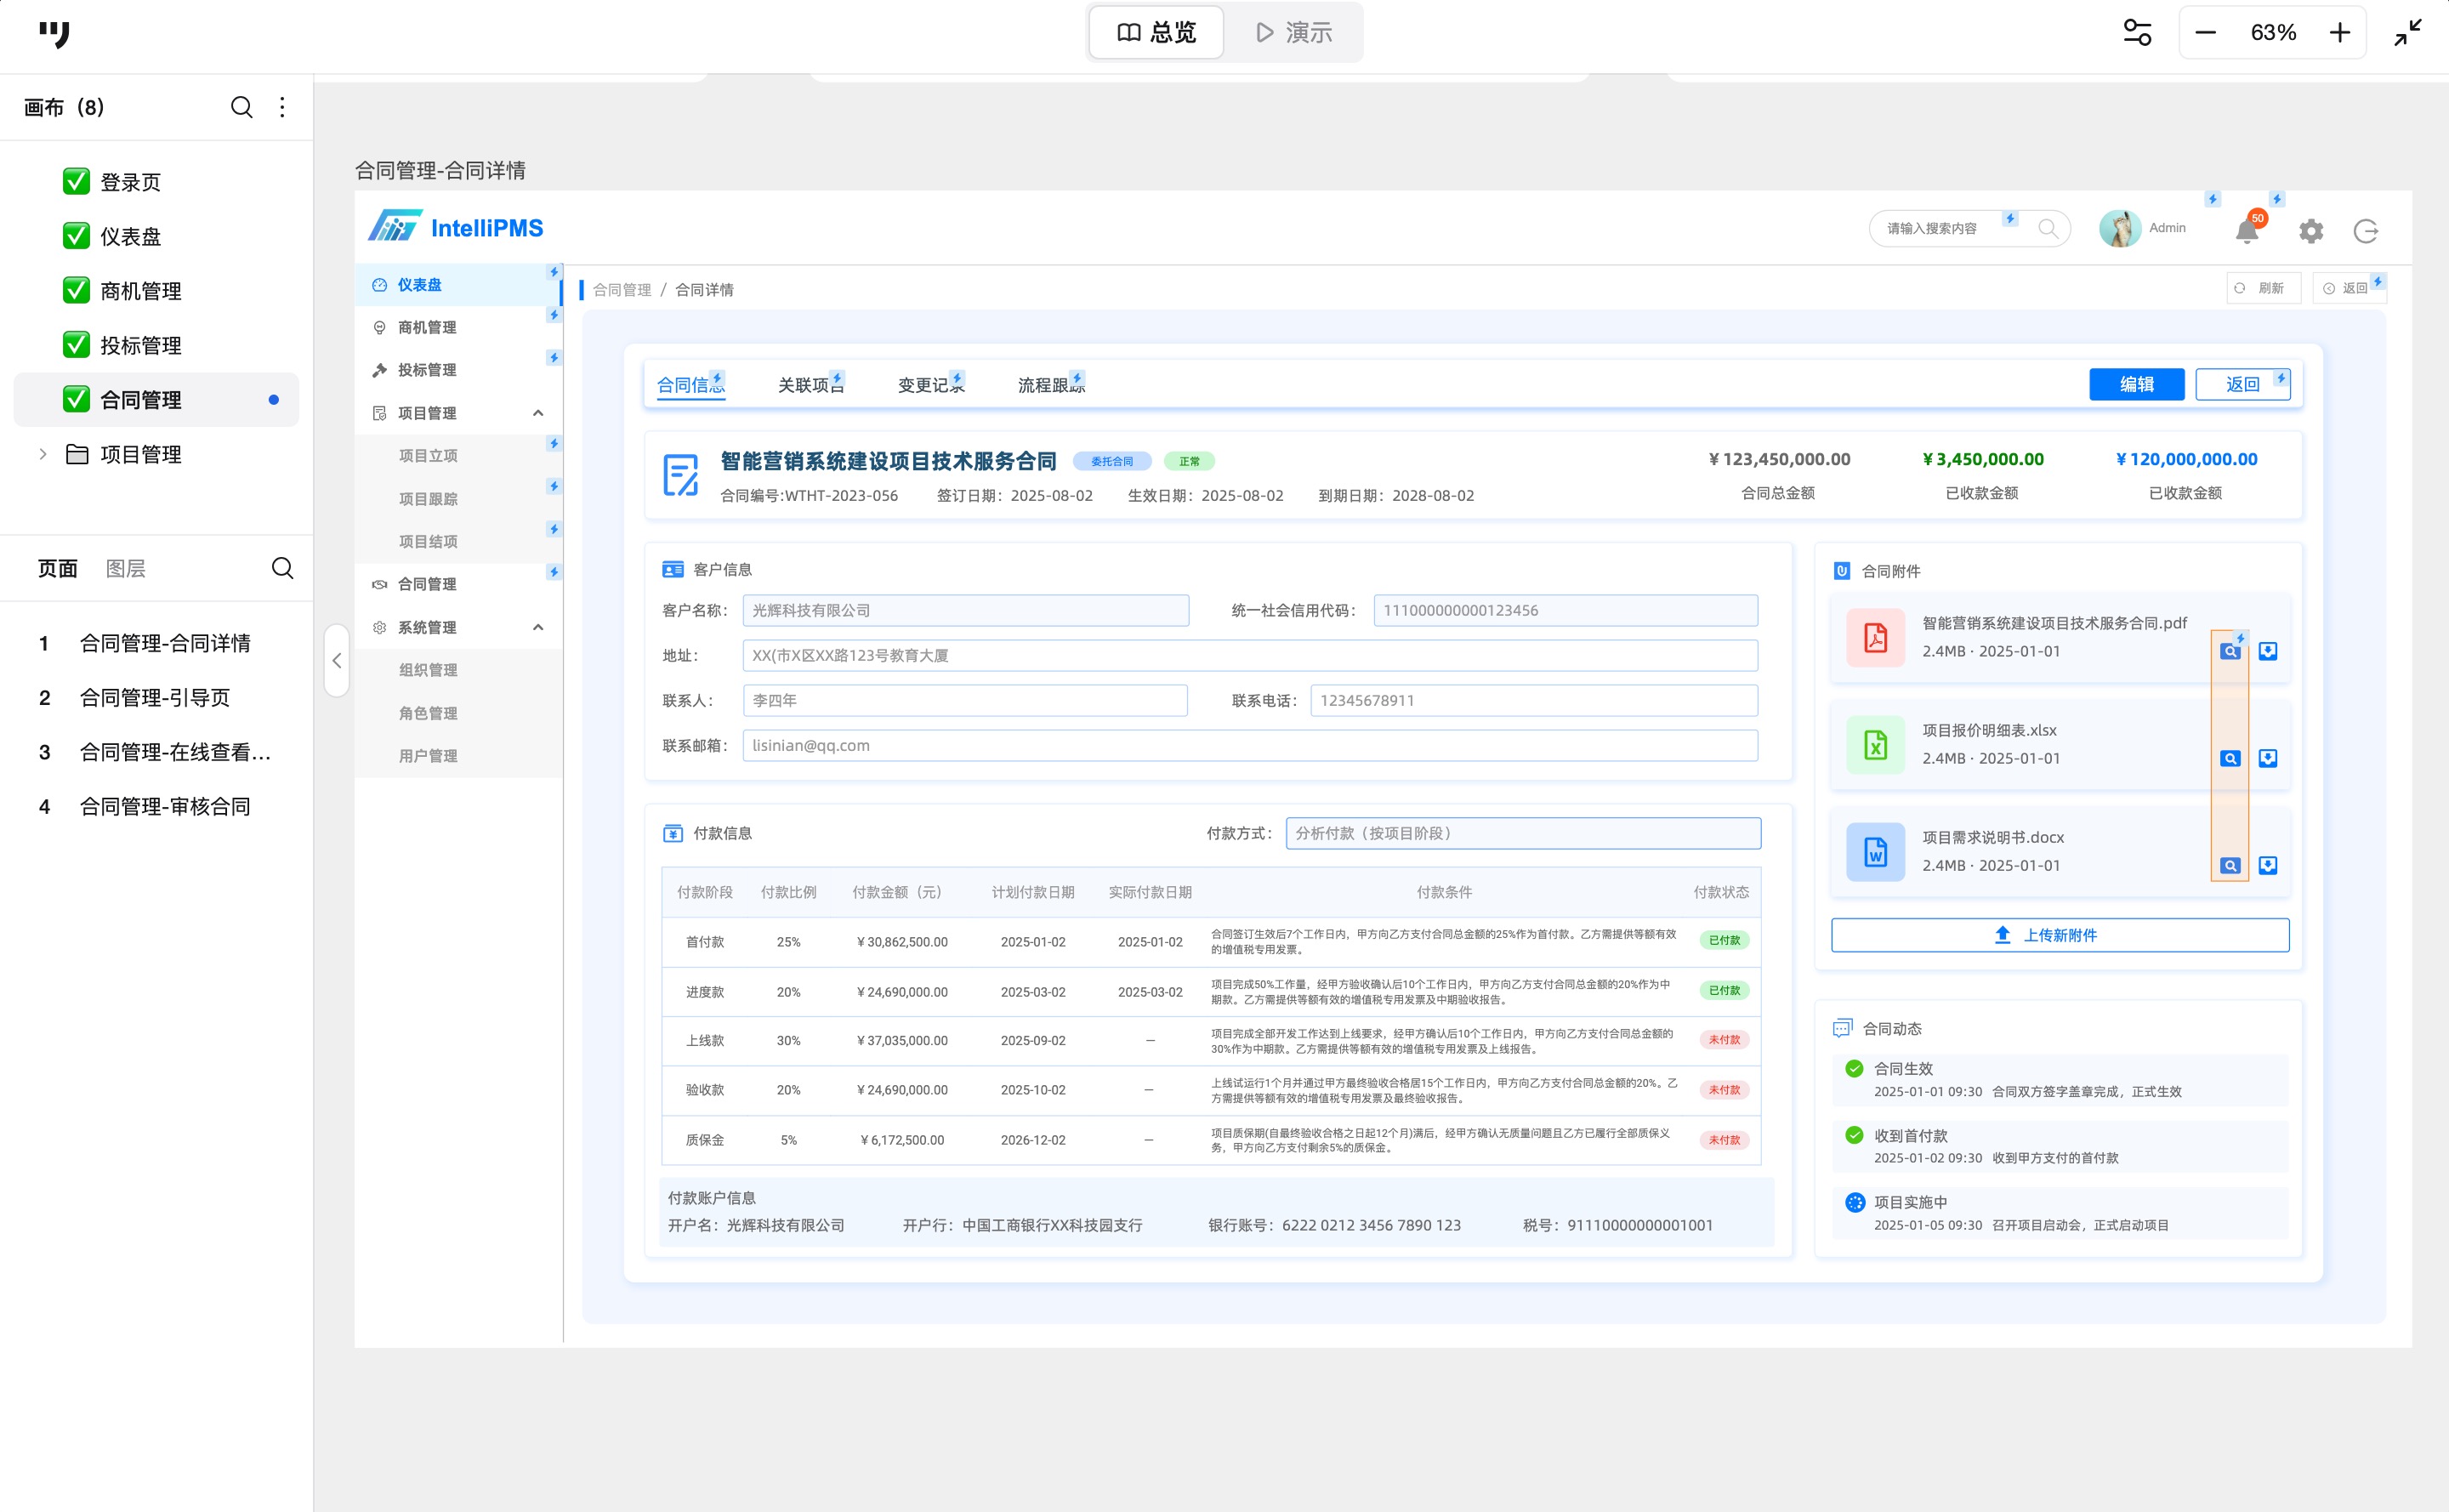Click the 合同管理 breadcrumb link
The image size is (2449, 1512).
click(x=621, y=290)
